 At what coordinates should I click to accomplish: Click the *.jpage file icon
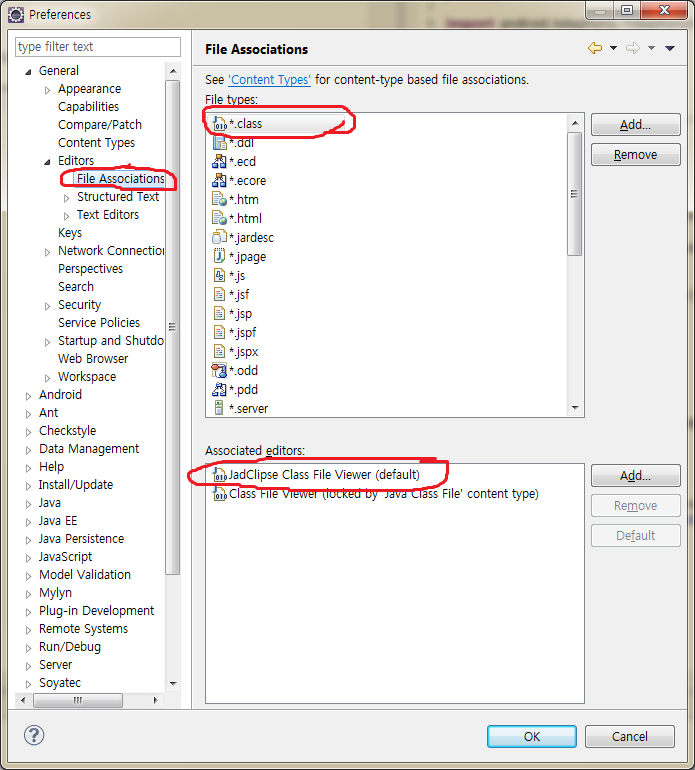[219, 256]
